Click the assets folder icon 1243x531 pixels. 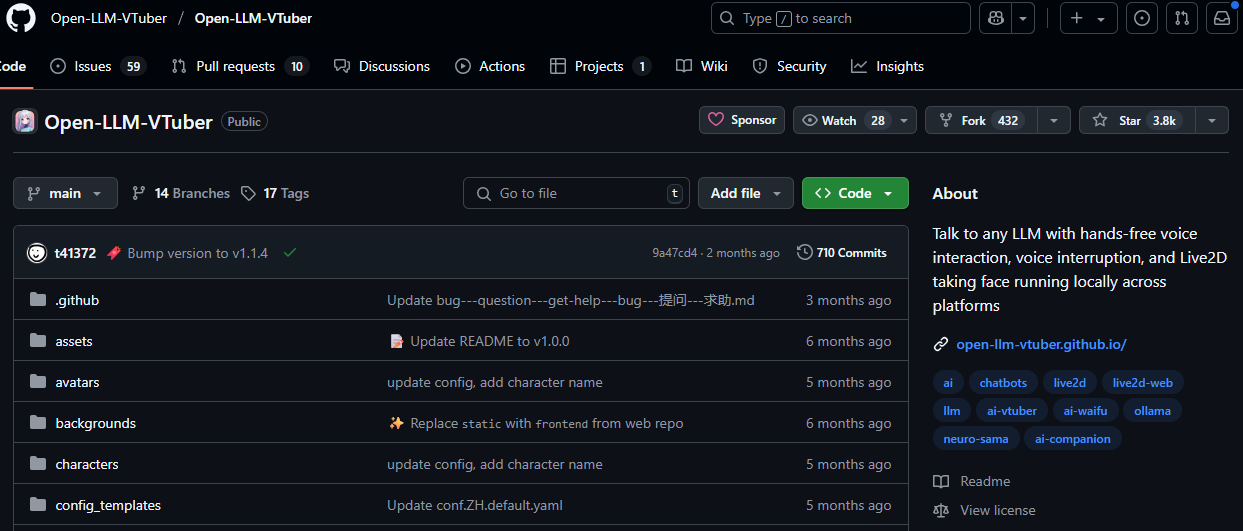pyautogui.click(x=38, y=341)
